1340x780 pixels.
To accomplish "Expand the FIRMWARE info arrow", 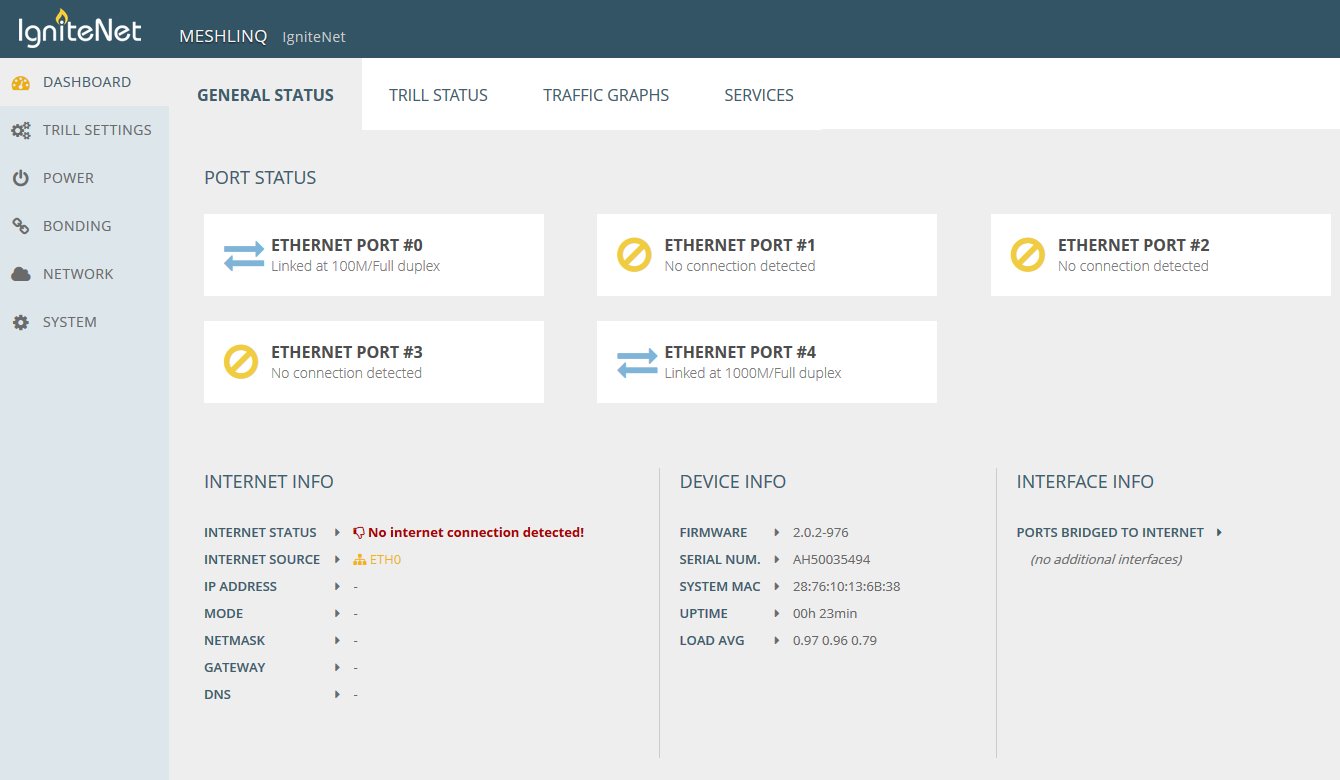I will pyautogui.click(x=779, y=532).
